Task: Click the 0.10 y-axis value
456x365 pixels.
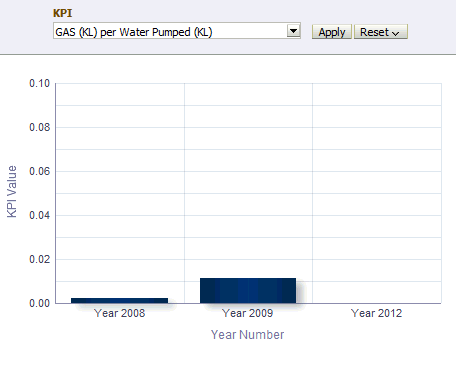Action: click(x=39, y=83)
